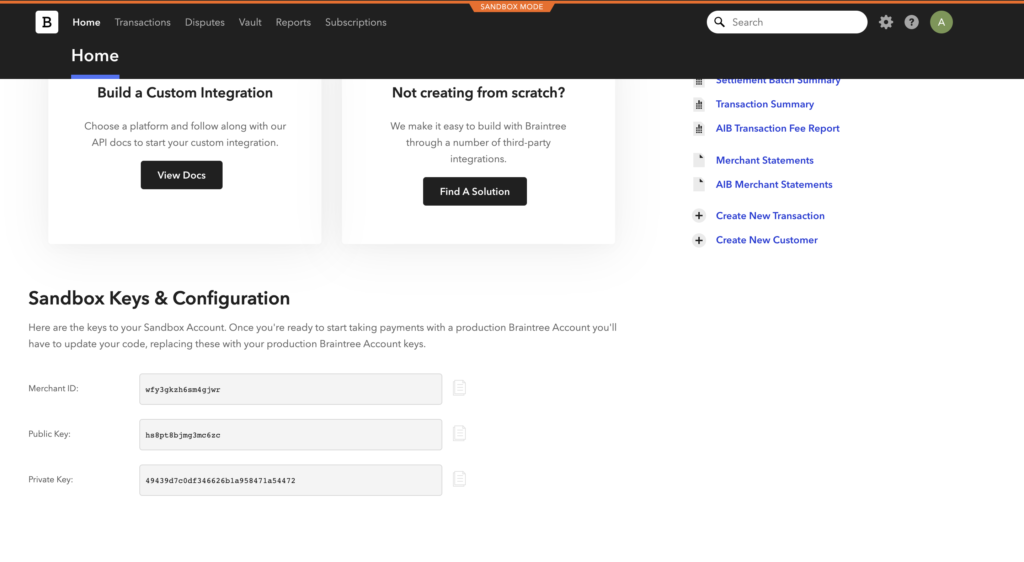This screenshot has height=562, width=1024.
Task: Copy the Private Key using copy icon
Action: 459,479
